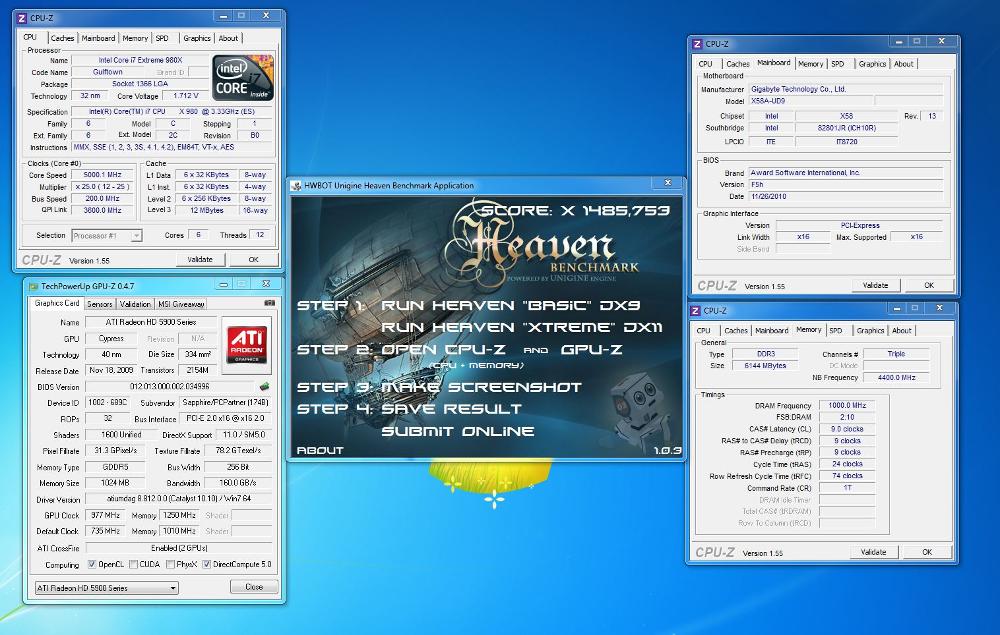Open the MSI Giveaway tab in GPU-Z
Viewport: 1000px width, 635px height.
(x=180, y=304)
